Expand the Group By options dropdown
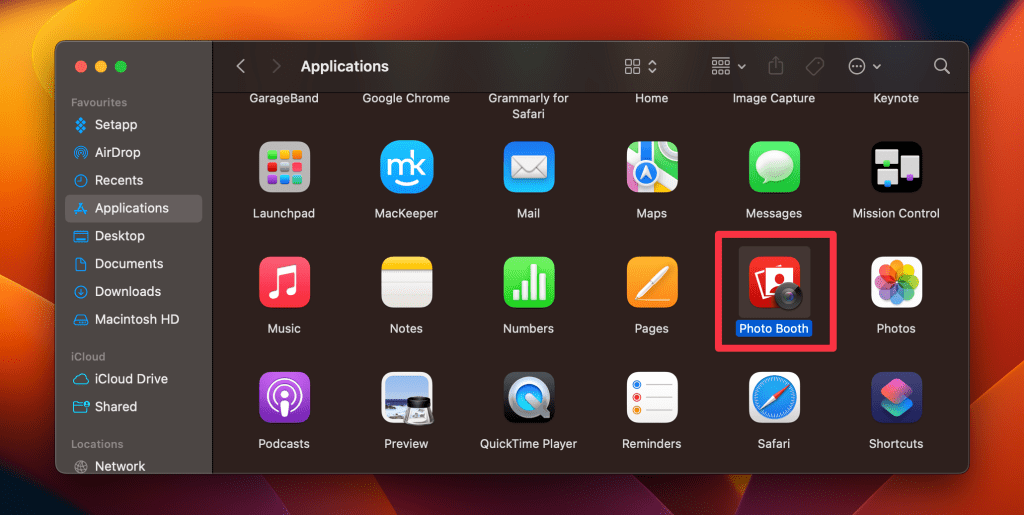Screen dimensions: 1024x515 728,66
